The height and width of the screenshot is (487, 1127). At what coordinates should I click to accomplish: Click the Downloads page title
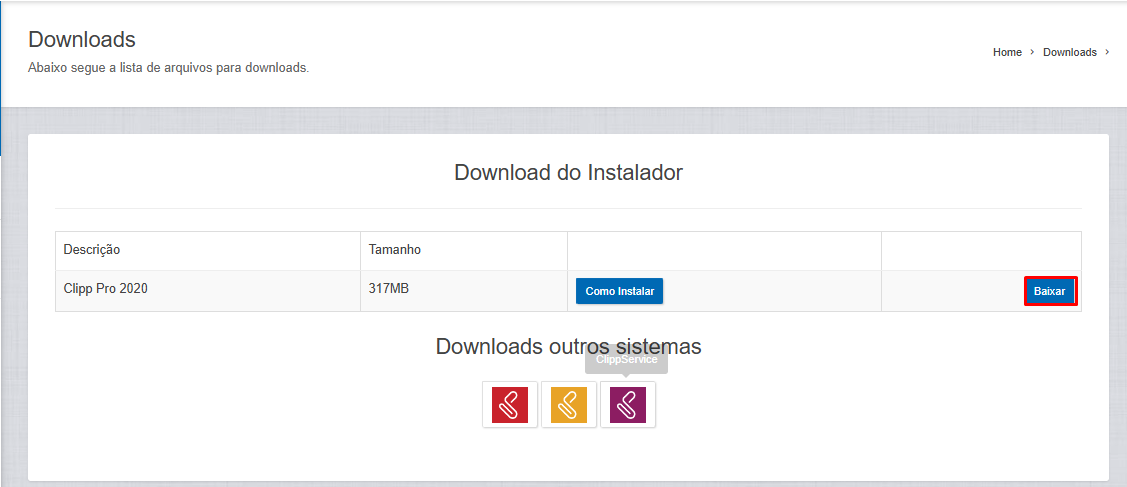coord(82,40)
